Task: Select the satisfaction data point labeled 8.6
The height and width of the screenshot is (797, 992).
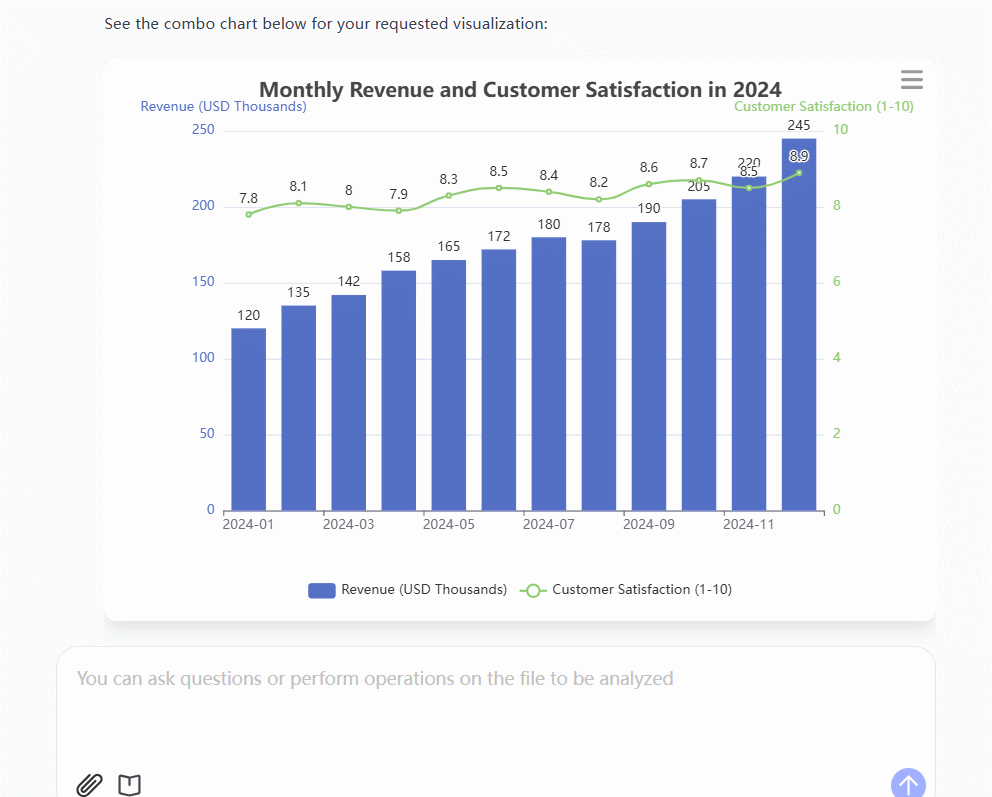Action: (x=649, y=184)
